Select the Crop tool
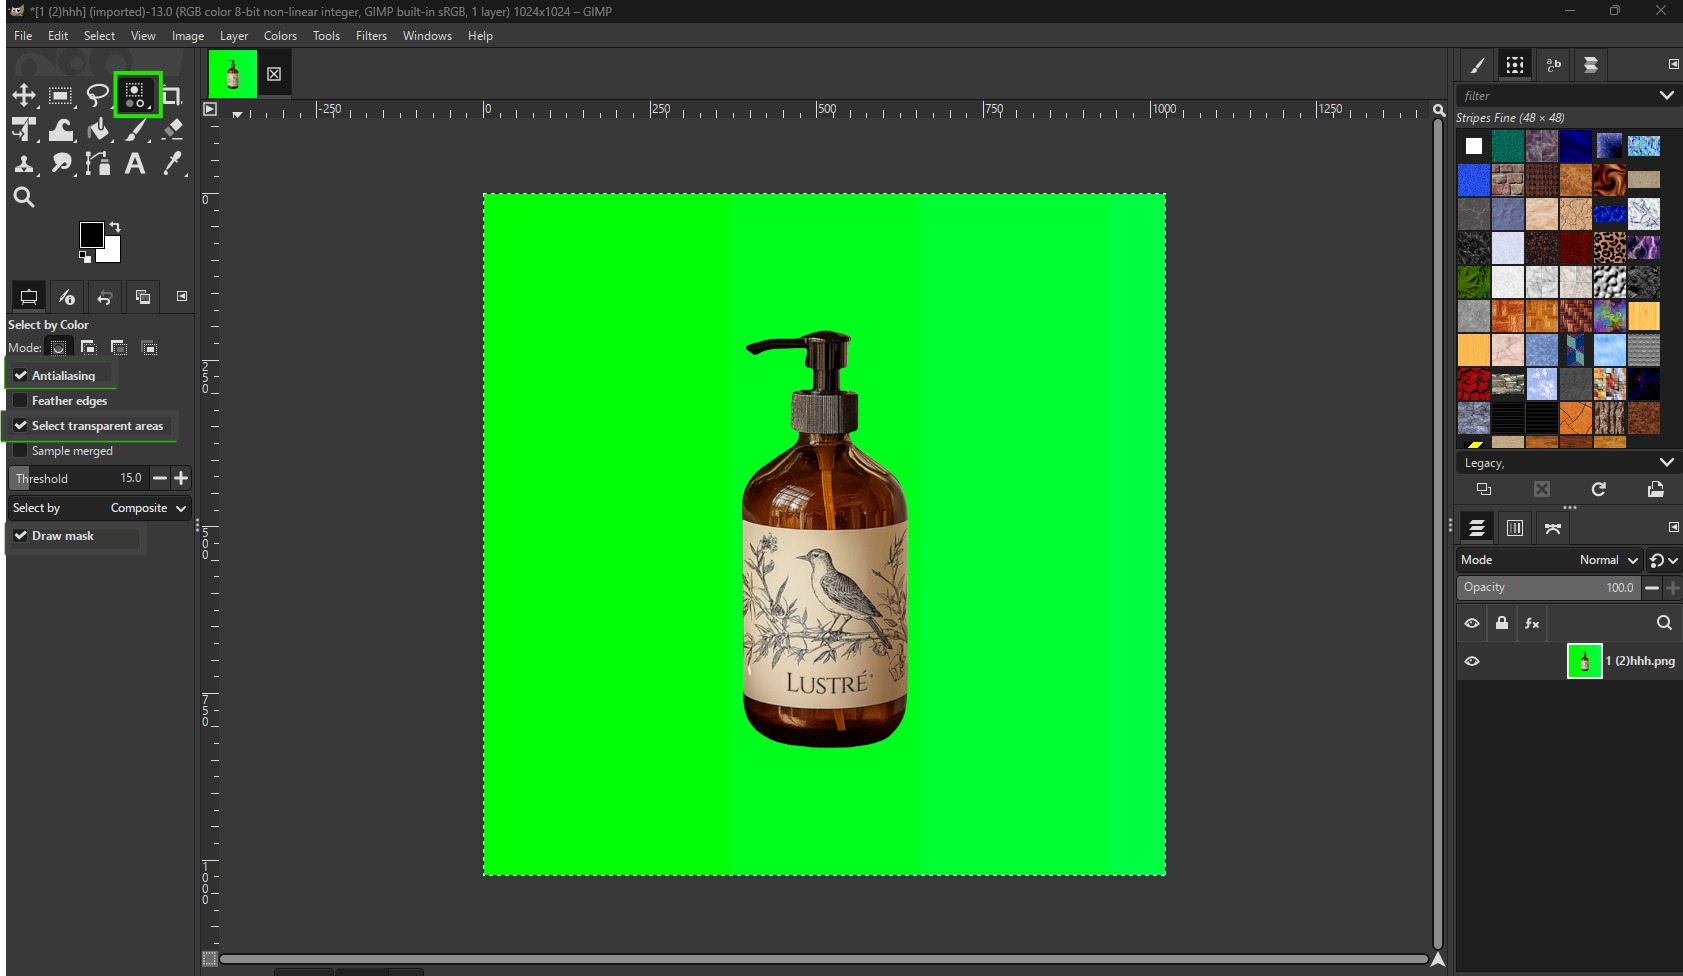 172,96
